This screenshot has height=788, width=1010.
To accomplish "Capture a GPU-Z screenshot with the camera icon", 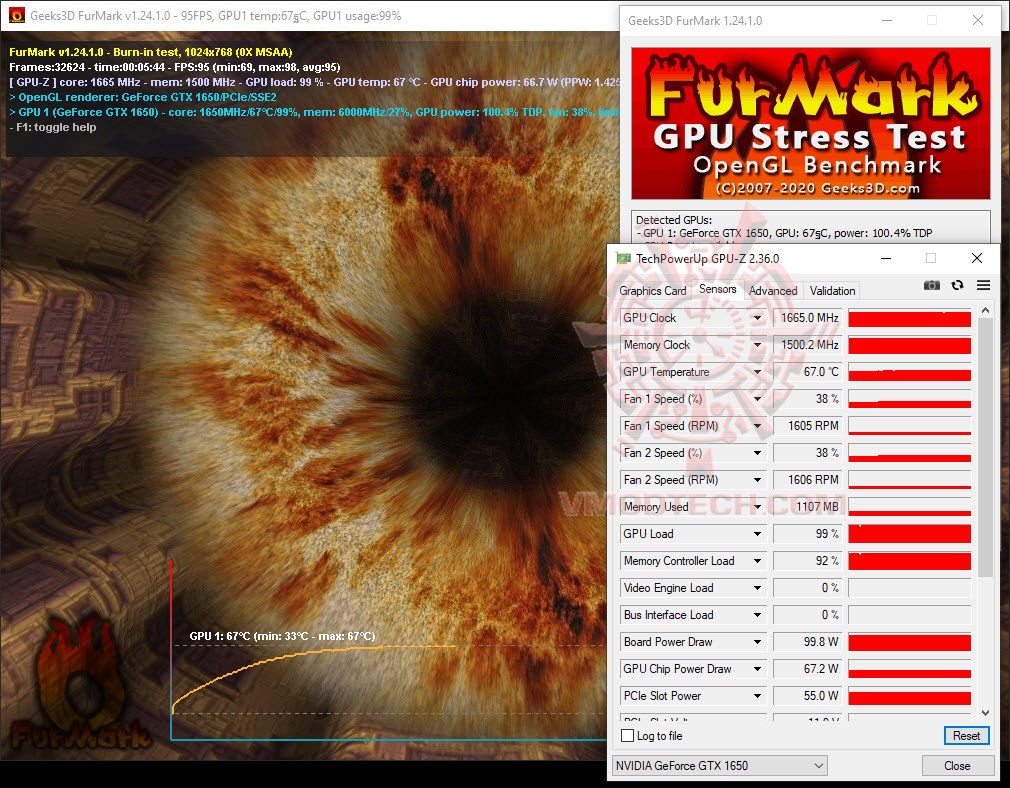I will click(931, 285).
